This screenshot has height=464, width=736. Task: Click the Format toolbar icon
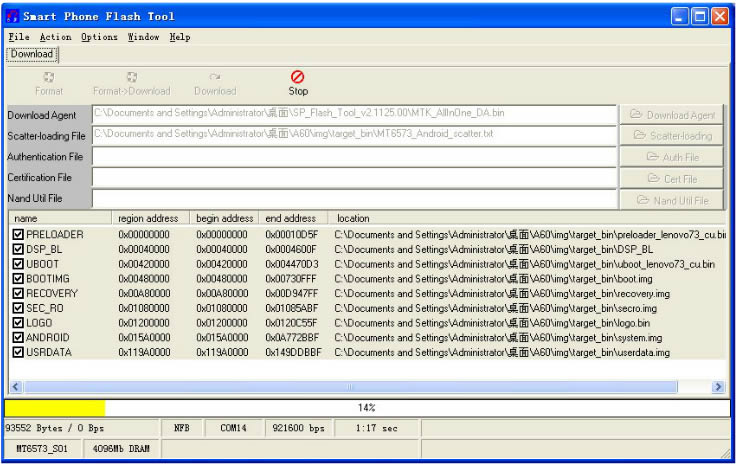[x=49, y=77]
